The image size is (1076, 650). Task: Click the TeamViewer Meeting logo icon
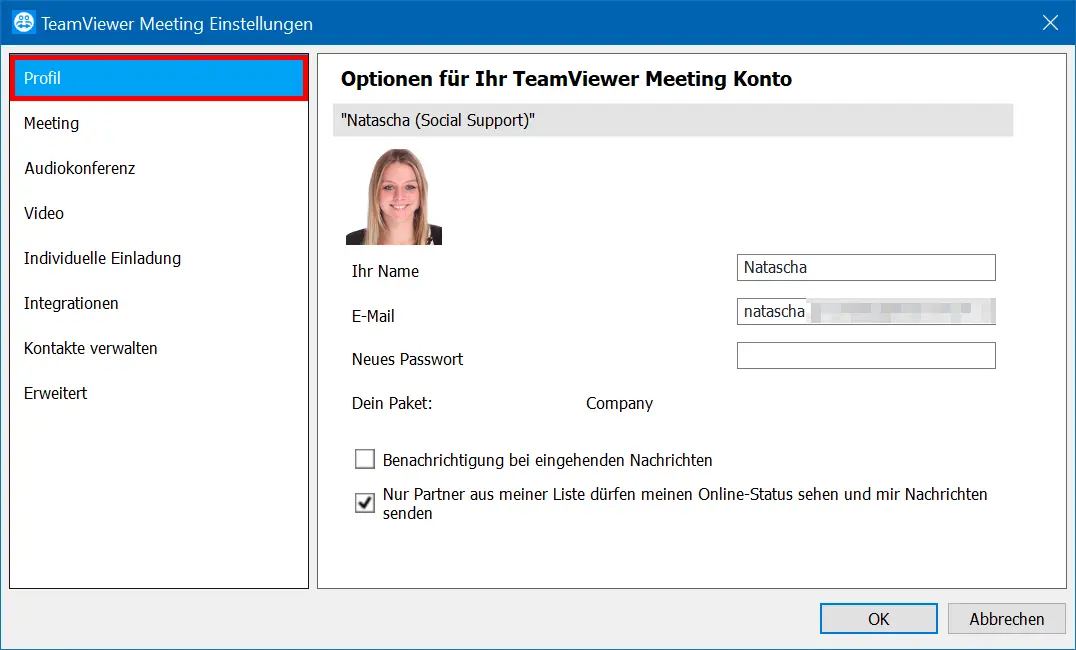(24, 23)
